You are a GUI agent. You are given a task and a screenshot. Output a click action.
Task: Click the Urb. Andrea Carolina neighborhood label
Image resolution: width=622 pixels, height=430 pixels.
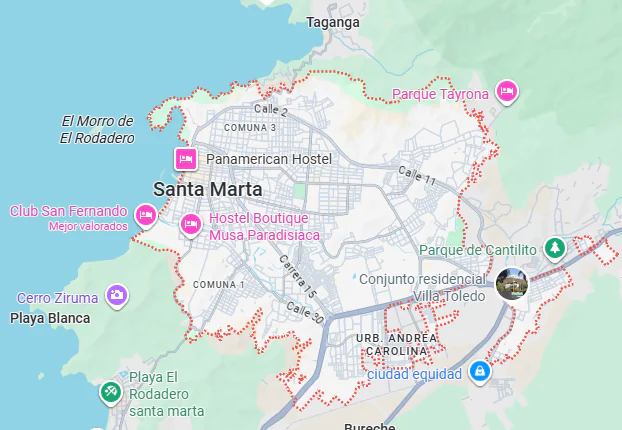397,345
